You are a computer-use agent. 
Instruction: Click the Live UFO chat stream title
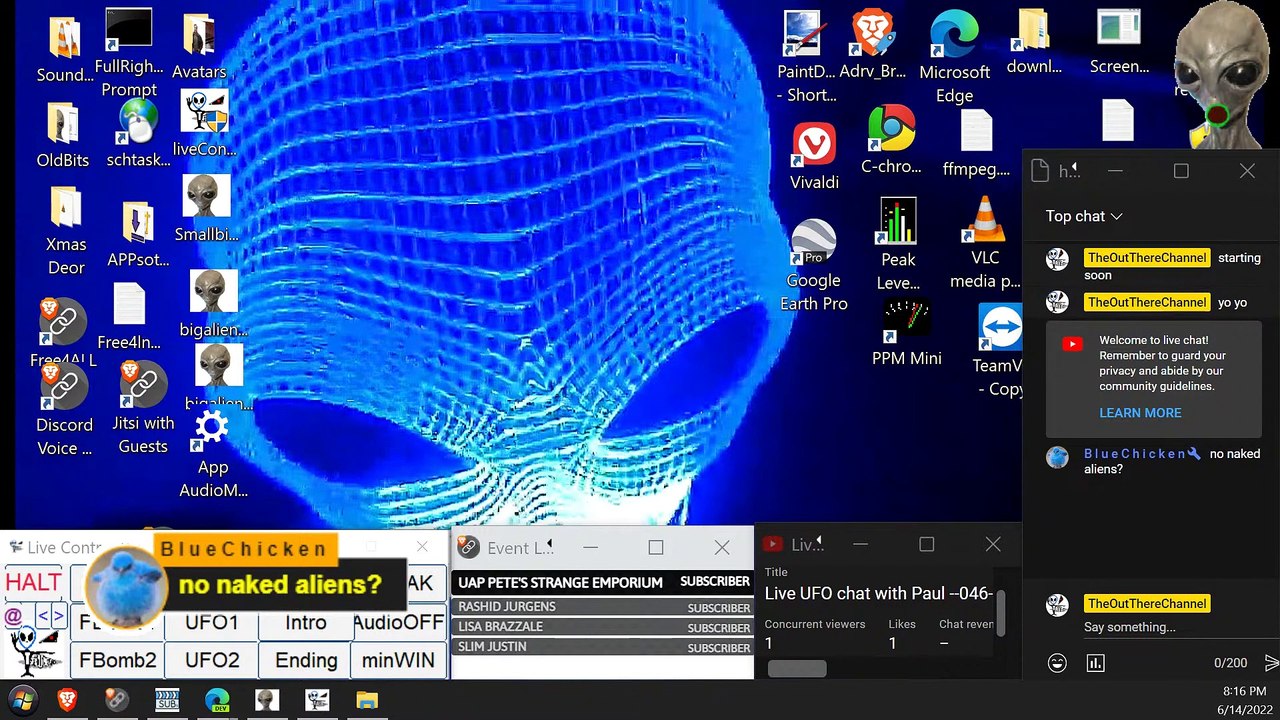pyautogui.click(x=878, y=593)
